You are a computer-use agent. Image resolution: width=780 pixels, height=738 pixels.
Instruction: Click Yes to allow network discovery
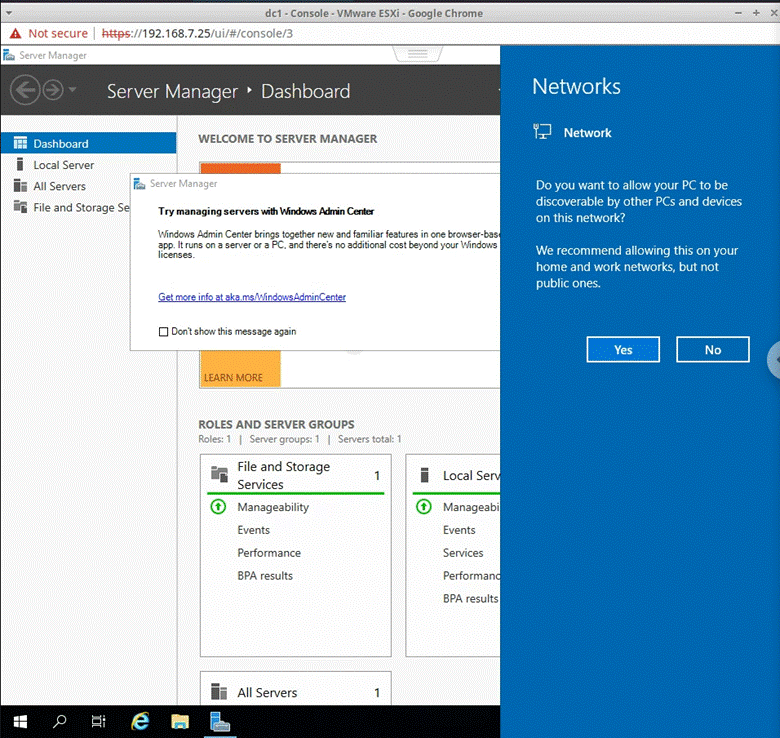(x=623, y=350)
